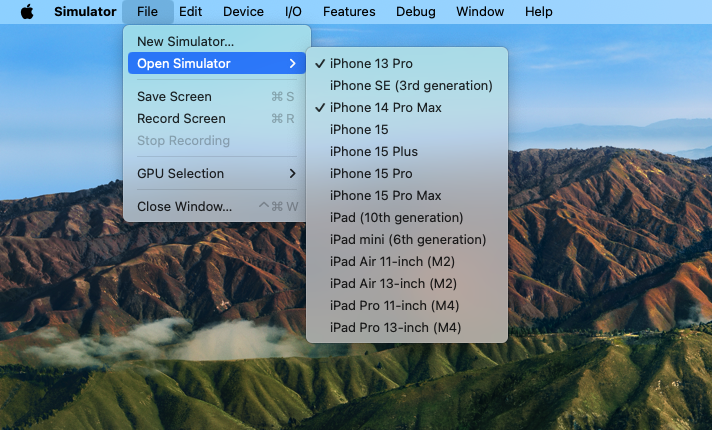This screenshot has width=712, height=430.
Task: Open the Simulator app menu
Action: tap(85, 12)
